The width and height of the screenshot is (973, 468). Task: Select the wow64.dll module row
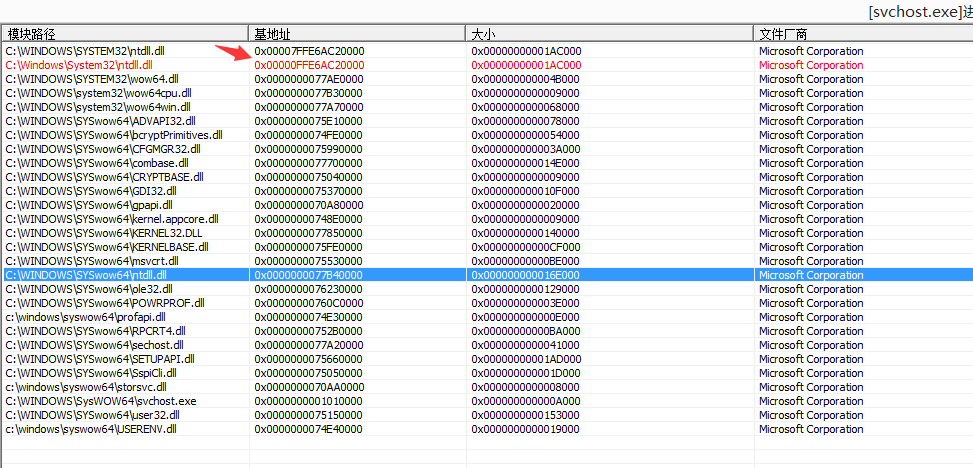[488, 79]
